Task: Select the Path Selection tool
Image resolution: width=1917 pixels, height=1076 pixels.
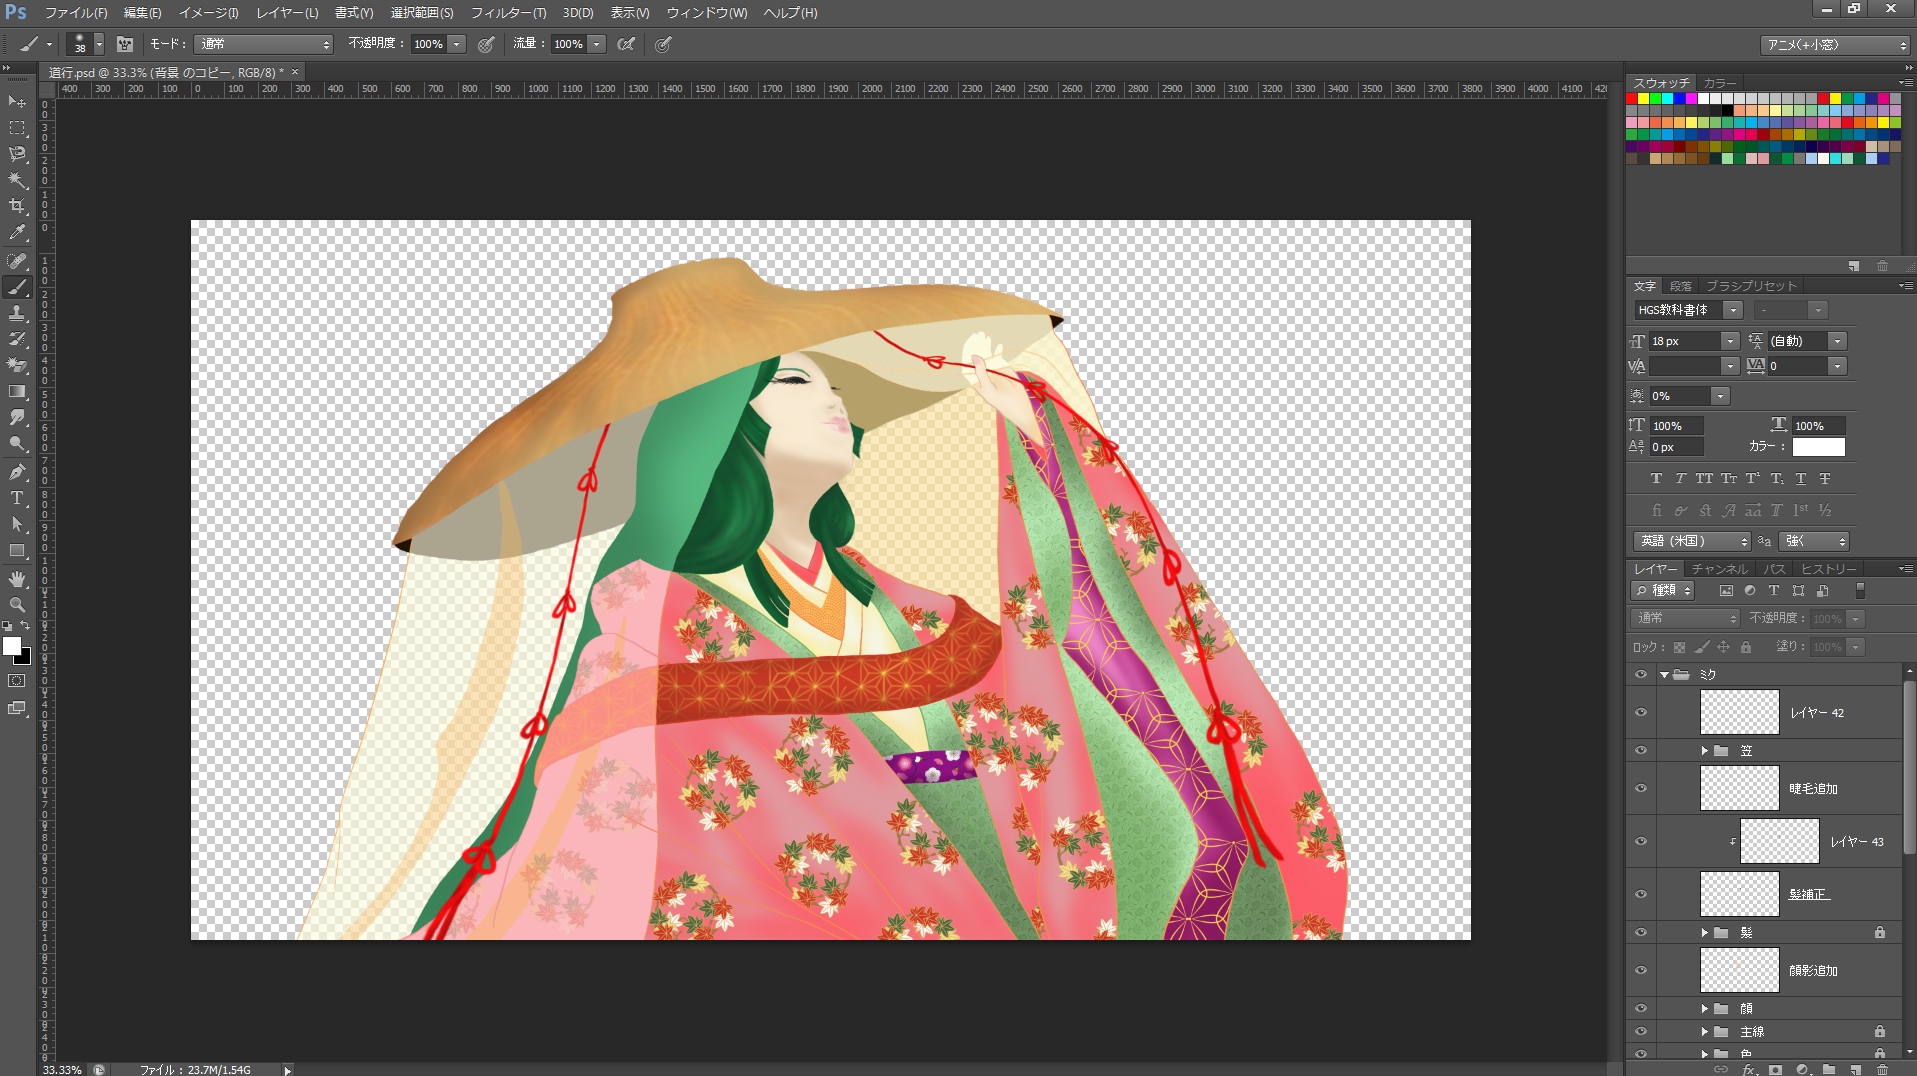Action: click(17, 524)
